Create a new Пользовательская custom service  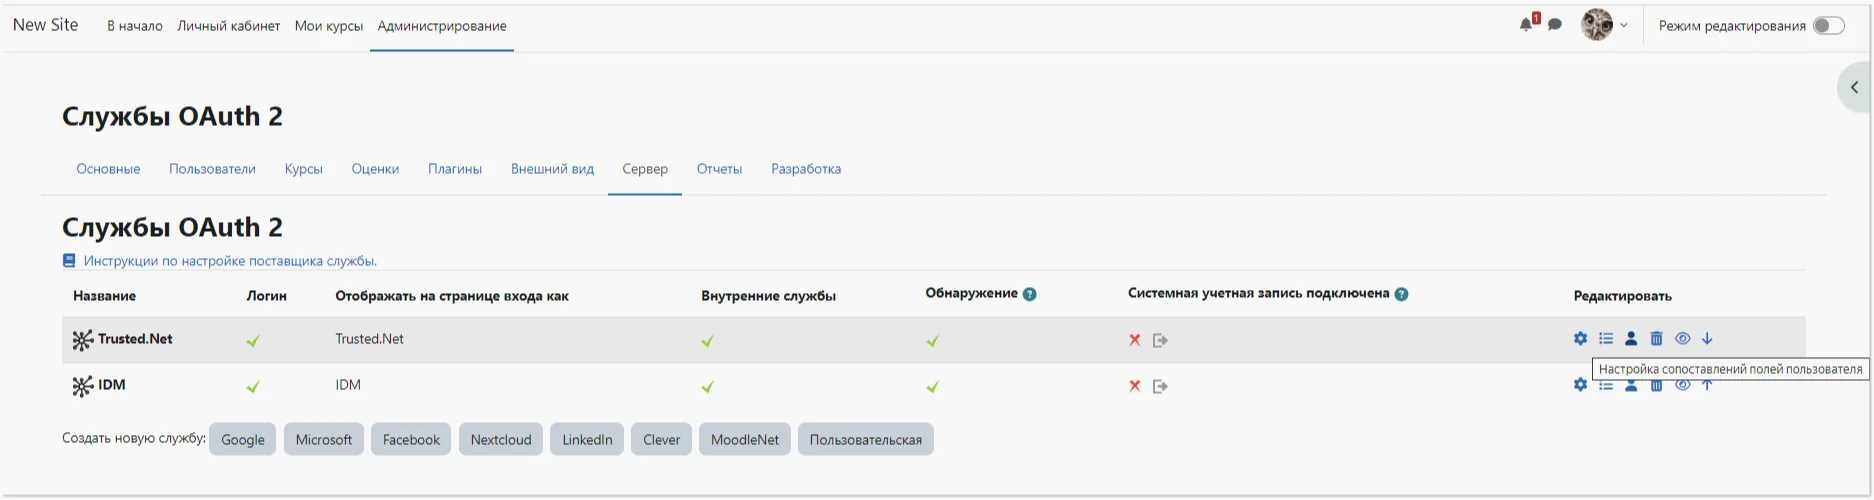point(865,440)
